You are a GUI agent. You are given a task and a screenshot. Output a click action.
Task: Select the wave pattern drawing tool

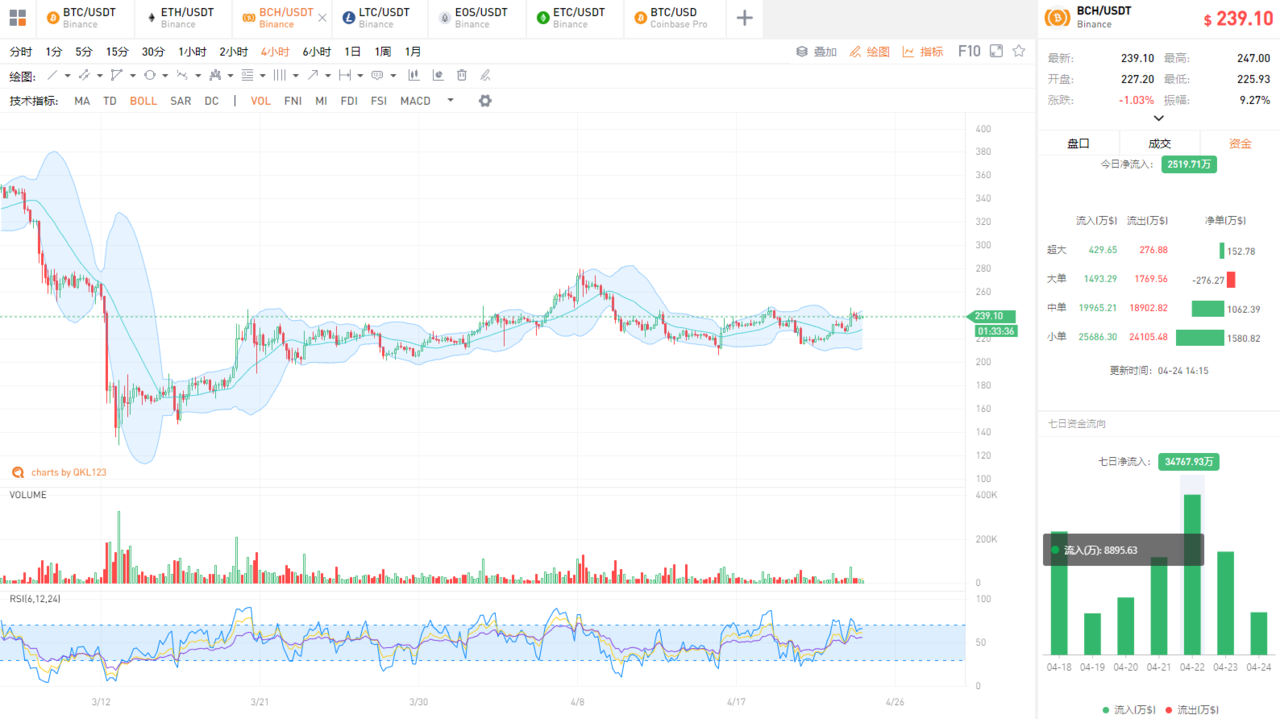click(x=182, y=75)
